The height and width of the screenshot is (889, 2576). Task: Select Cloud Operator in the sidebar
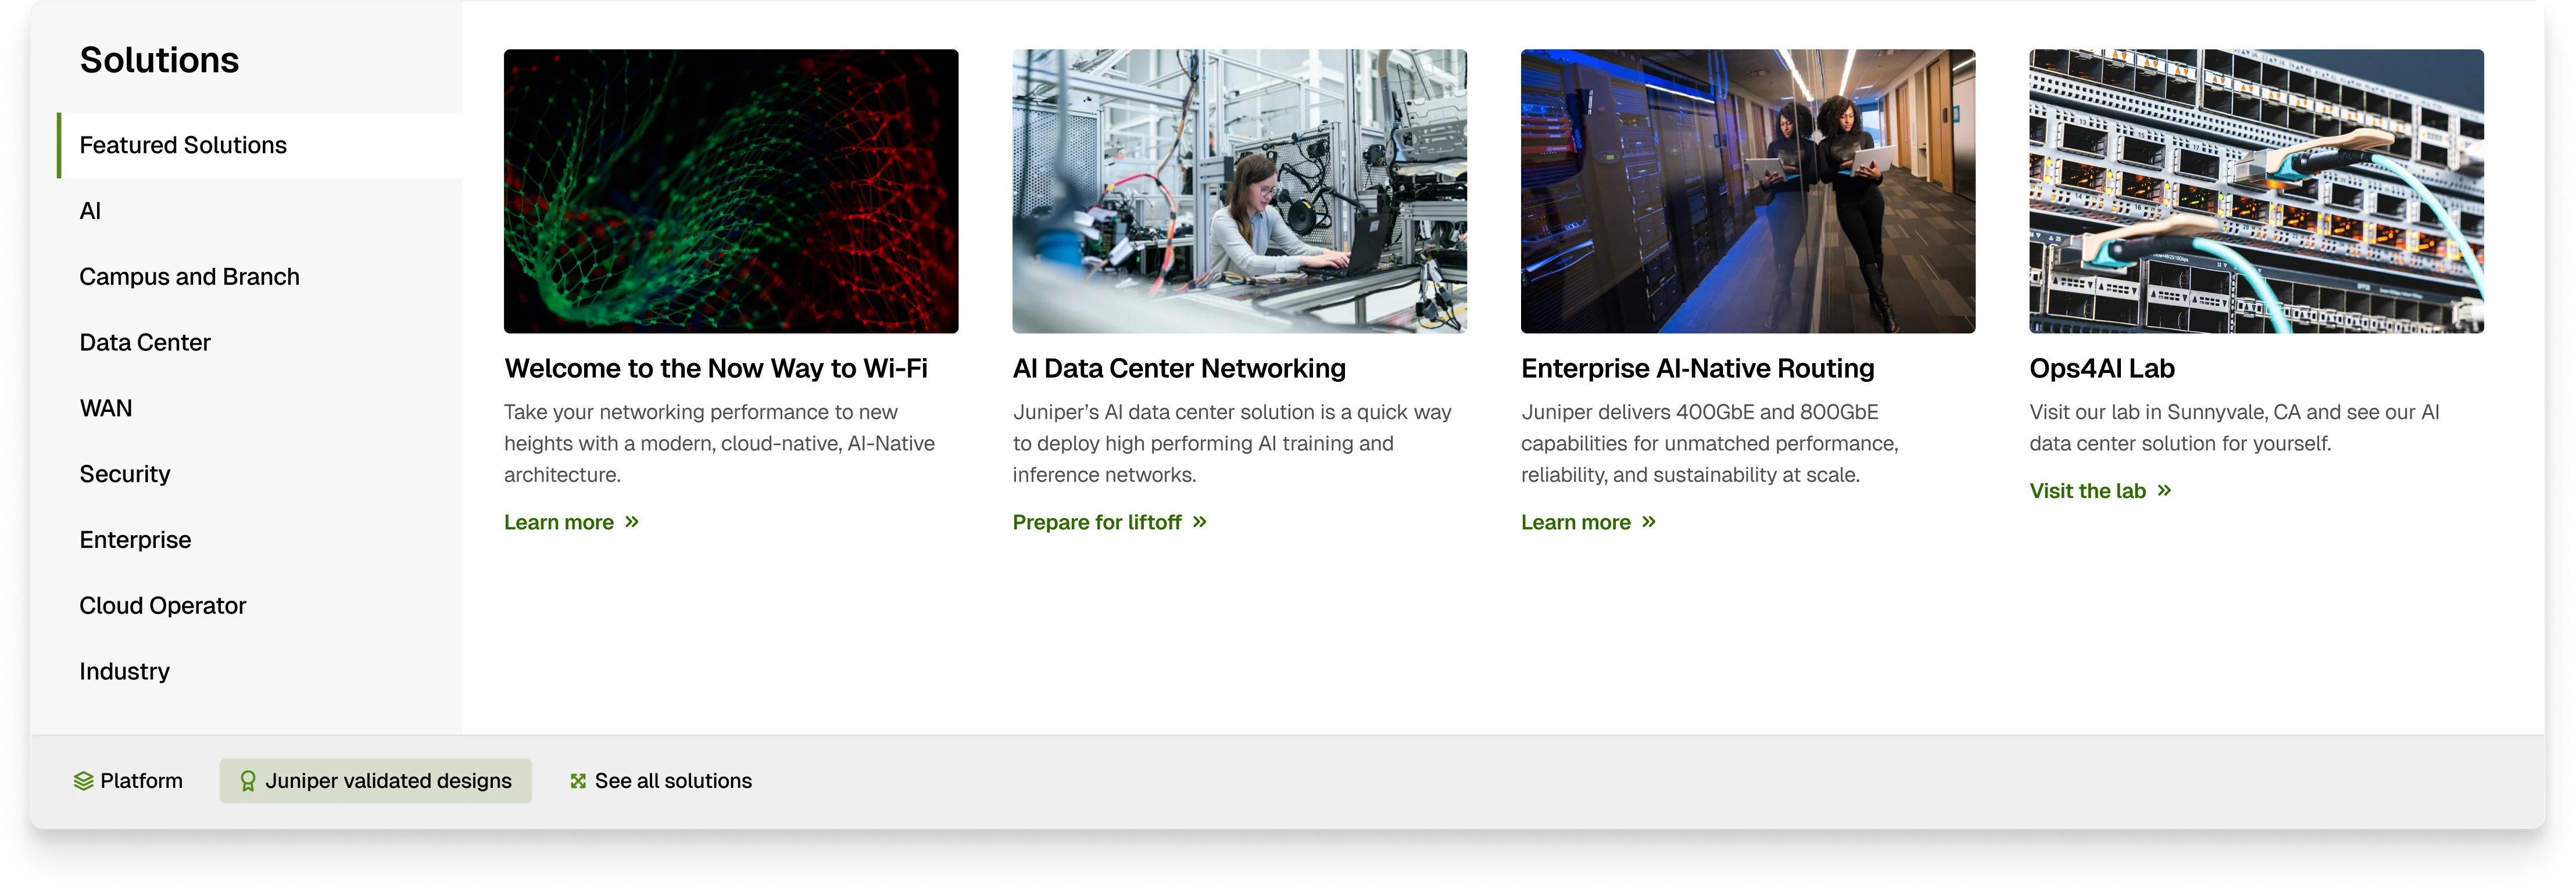point(162,606)
